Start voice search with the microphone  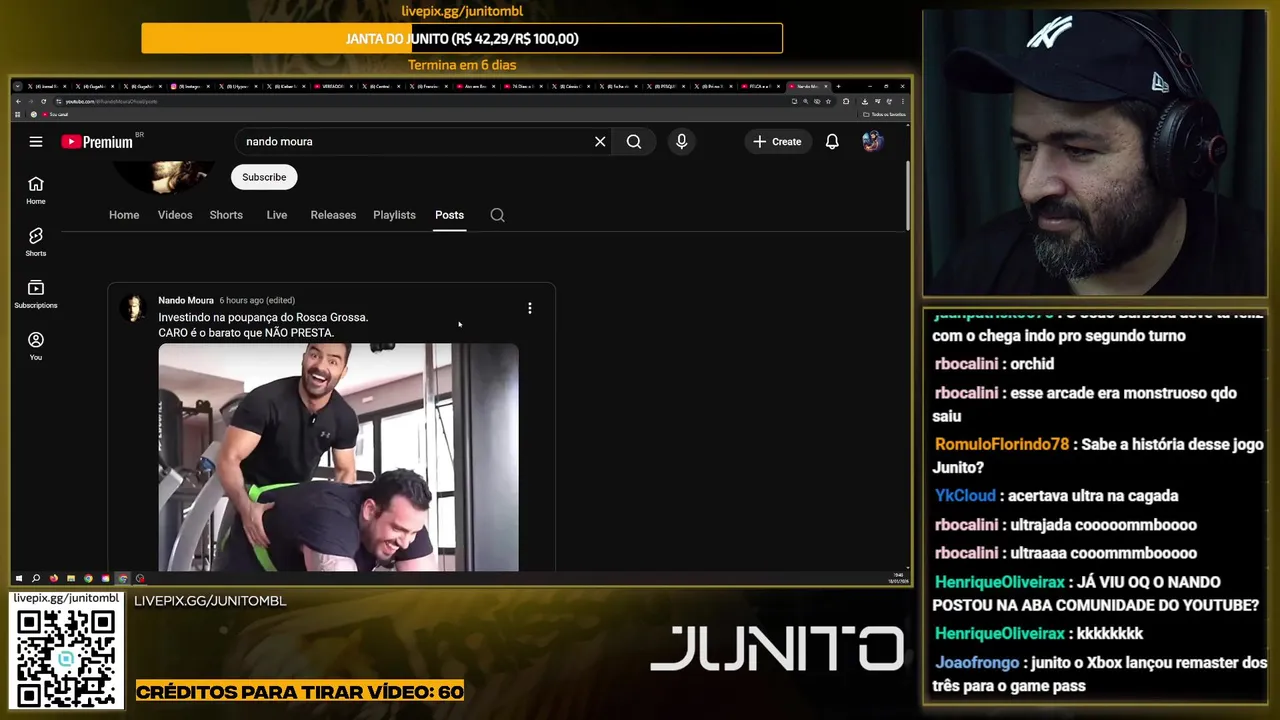point(682,142)
